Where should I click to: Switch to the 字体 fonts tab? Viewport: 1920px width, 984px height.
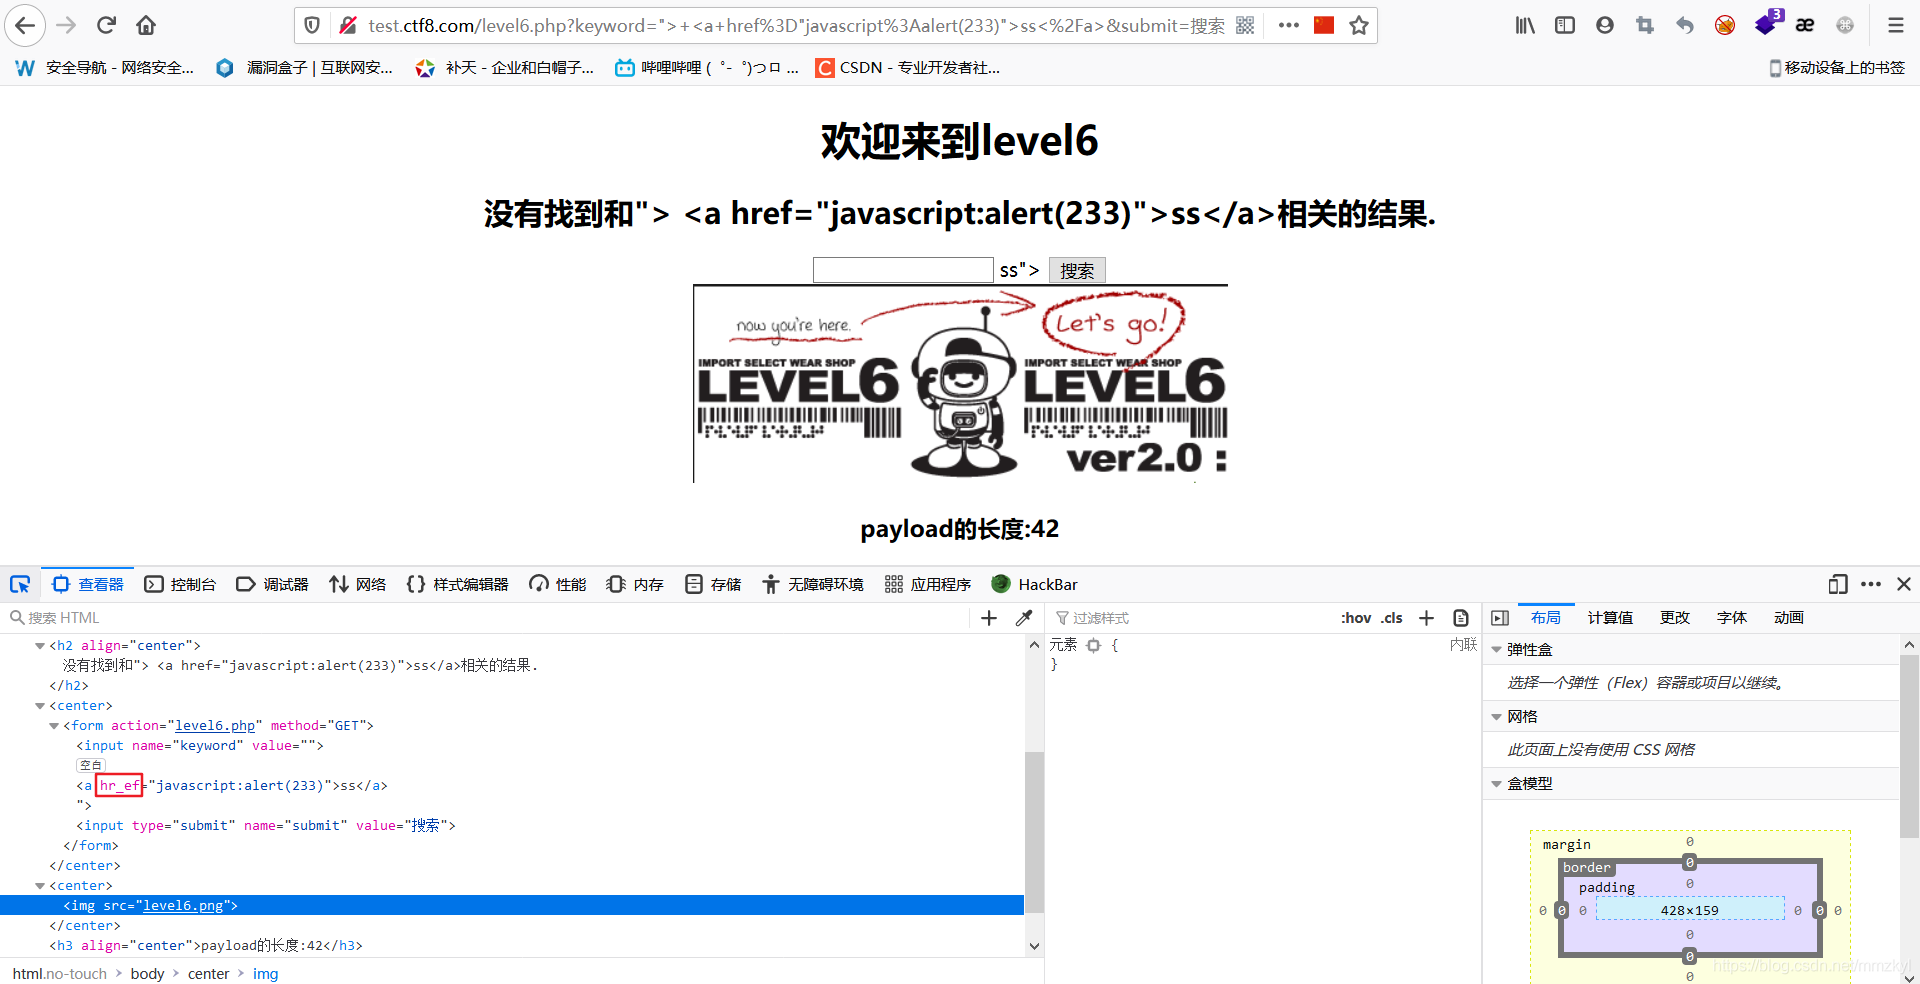tap(1732, 618)
